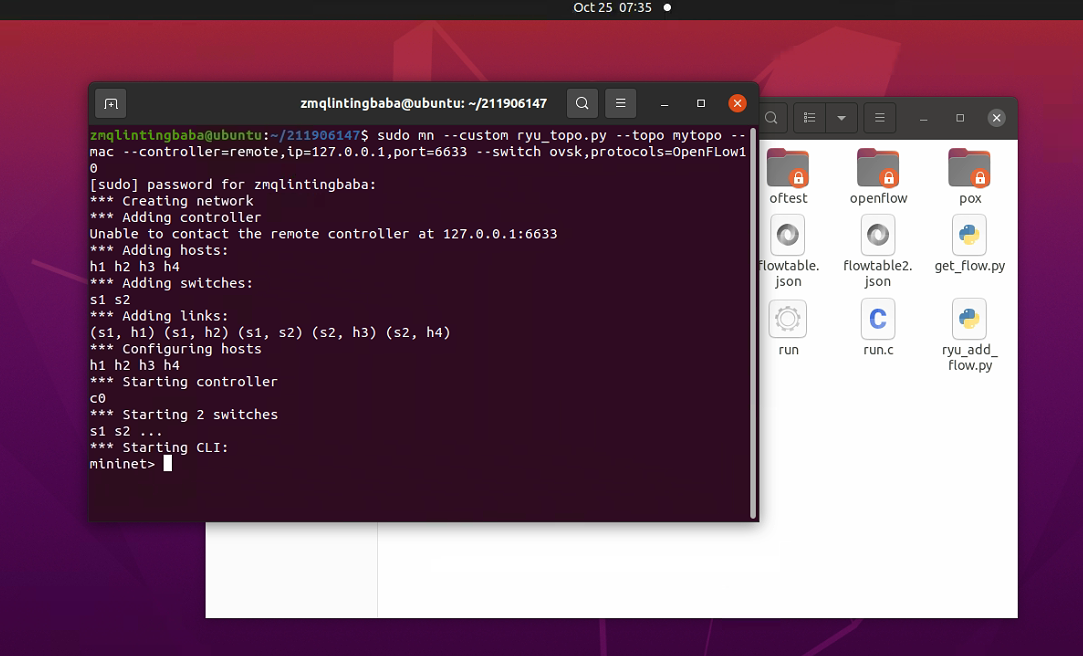Select the run executable file

pos(788,328)
